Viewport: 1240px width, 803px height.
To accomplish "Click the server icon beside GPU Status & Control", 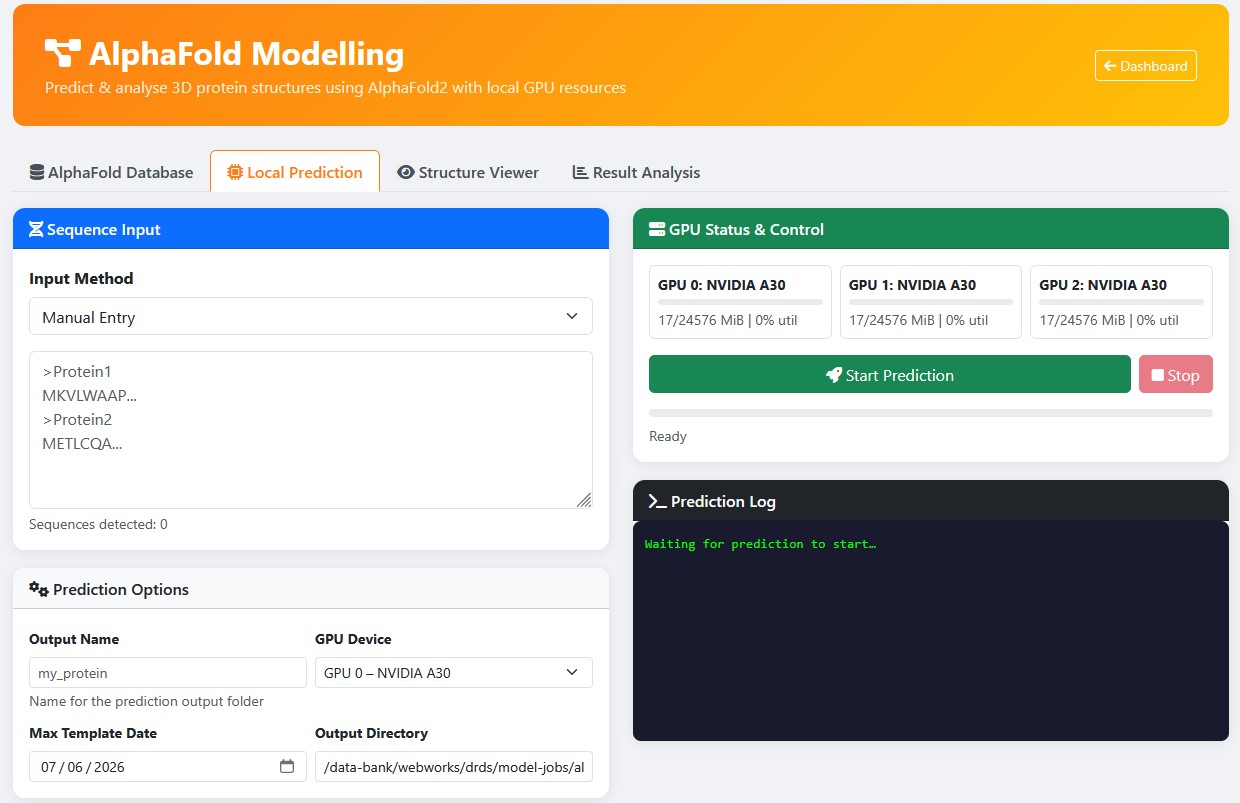I will [657, 229].
